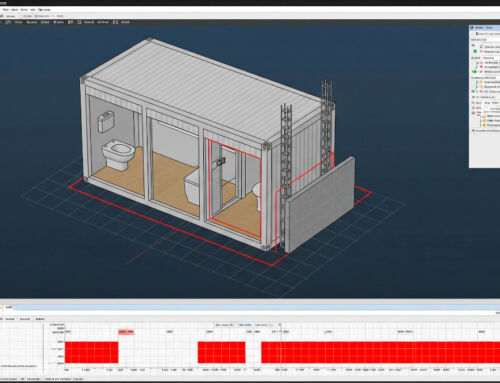
Task: Click the first red block in the chart
Action: pyautogui.click(x=92, y=352)
